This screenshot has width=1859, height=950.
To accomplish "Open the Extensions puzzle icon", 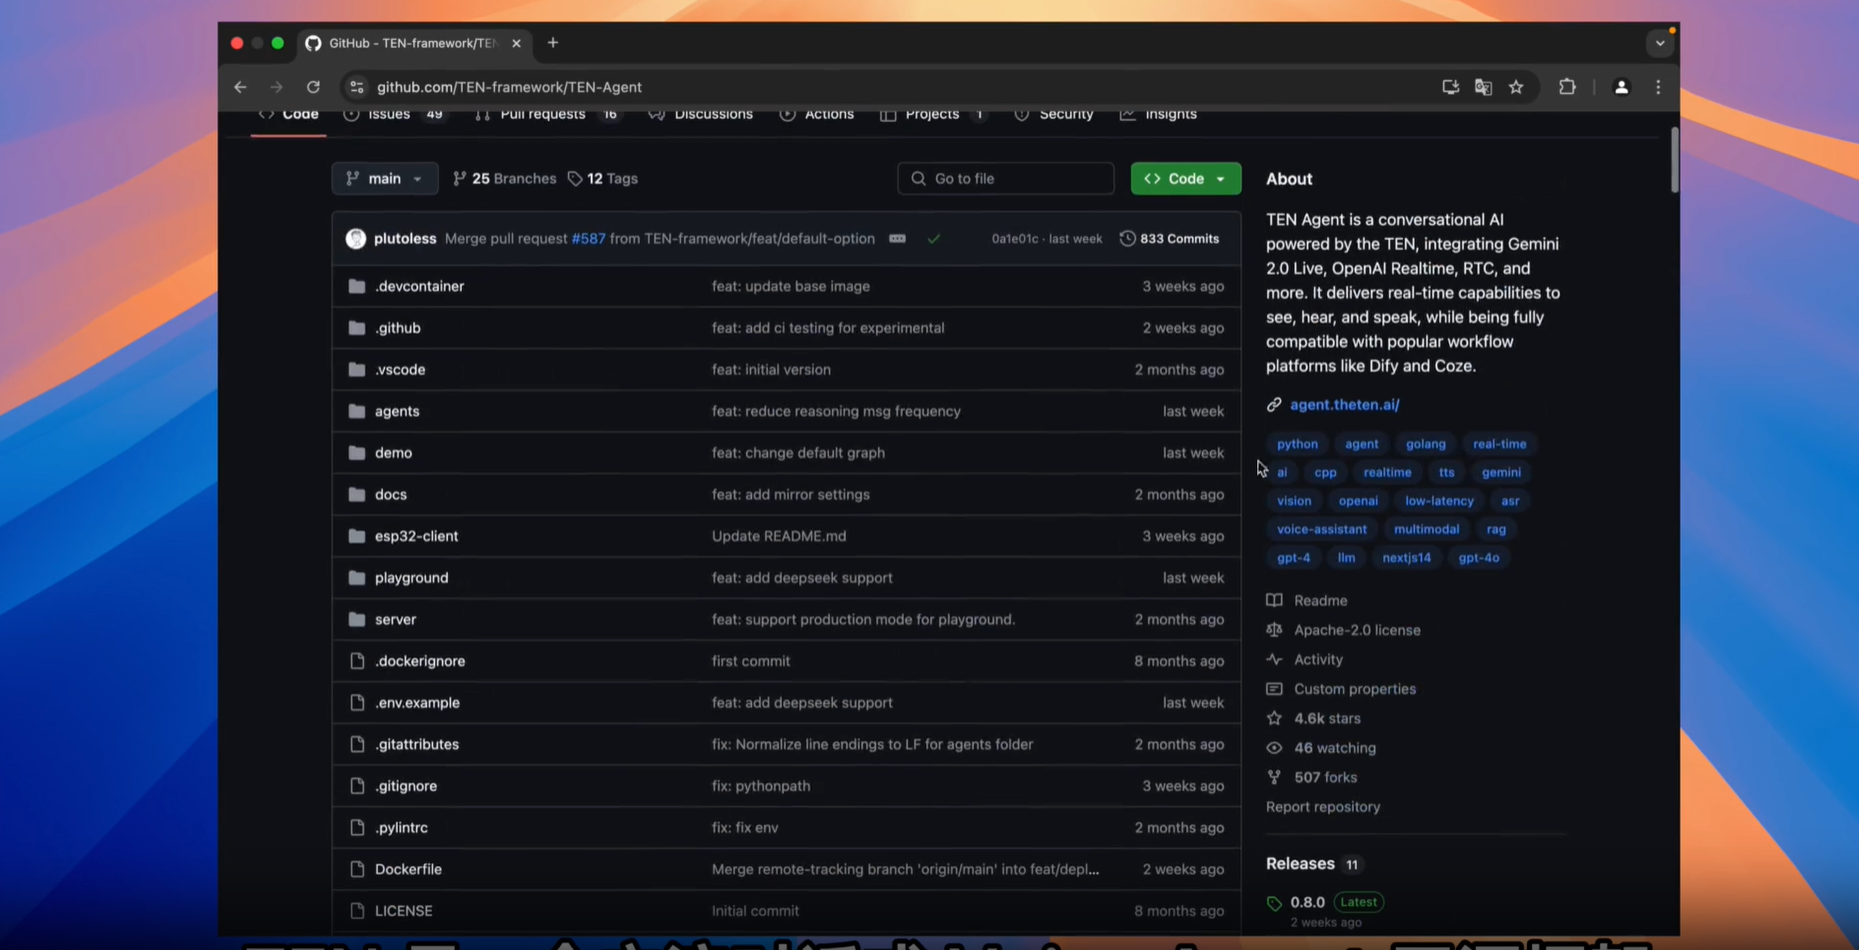I will point(1567,87).
